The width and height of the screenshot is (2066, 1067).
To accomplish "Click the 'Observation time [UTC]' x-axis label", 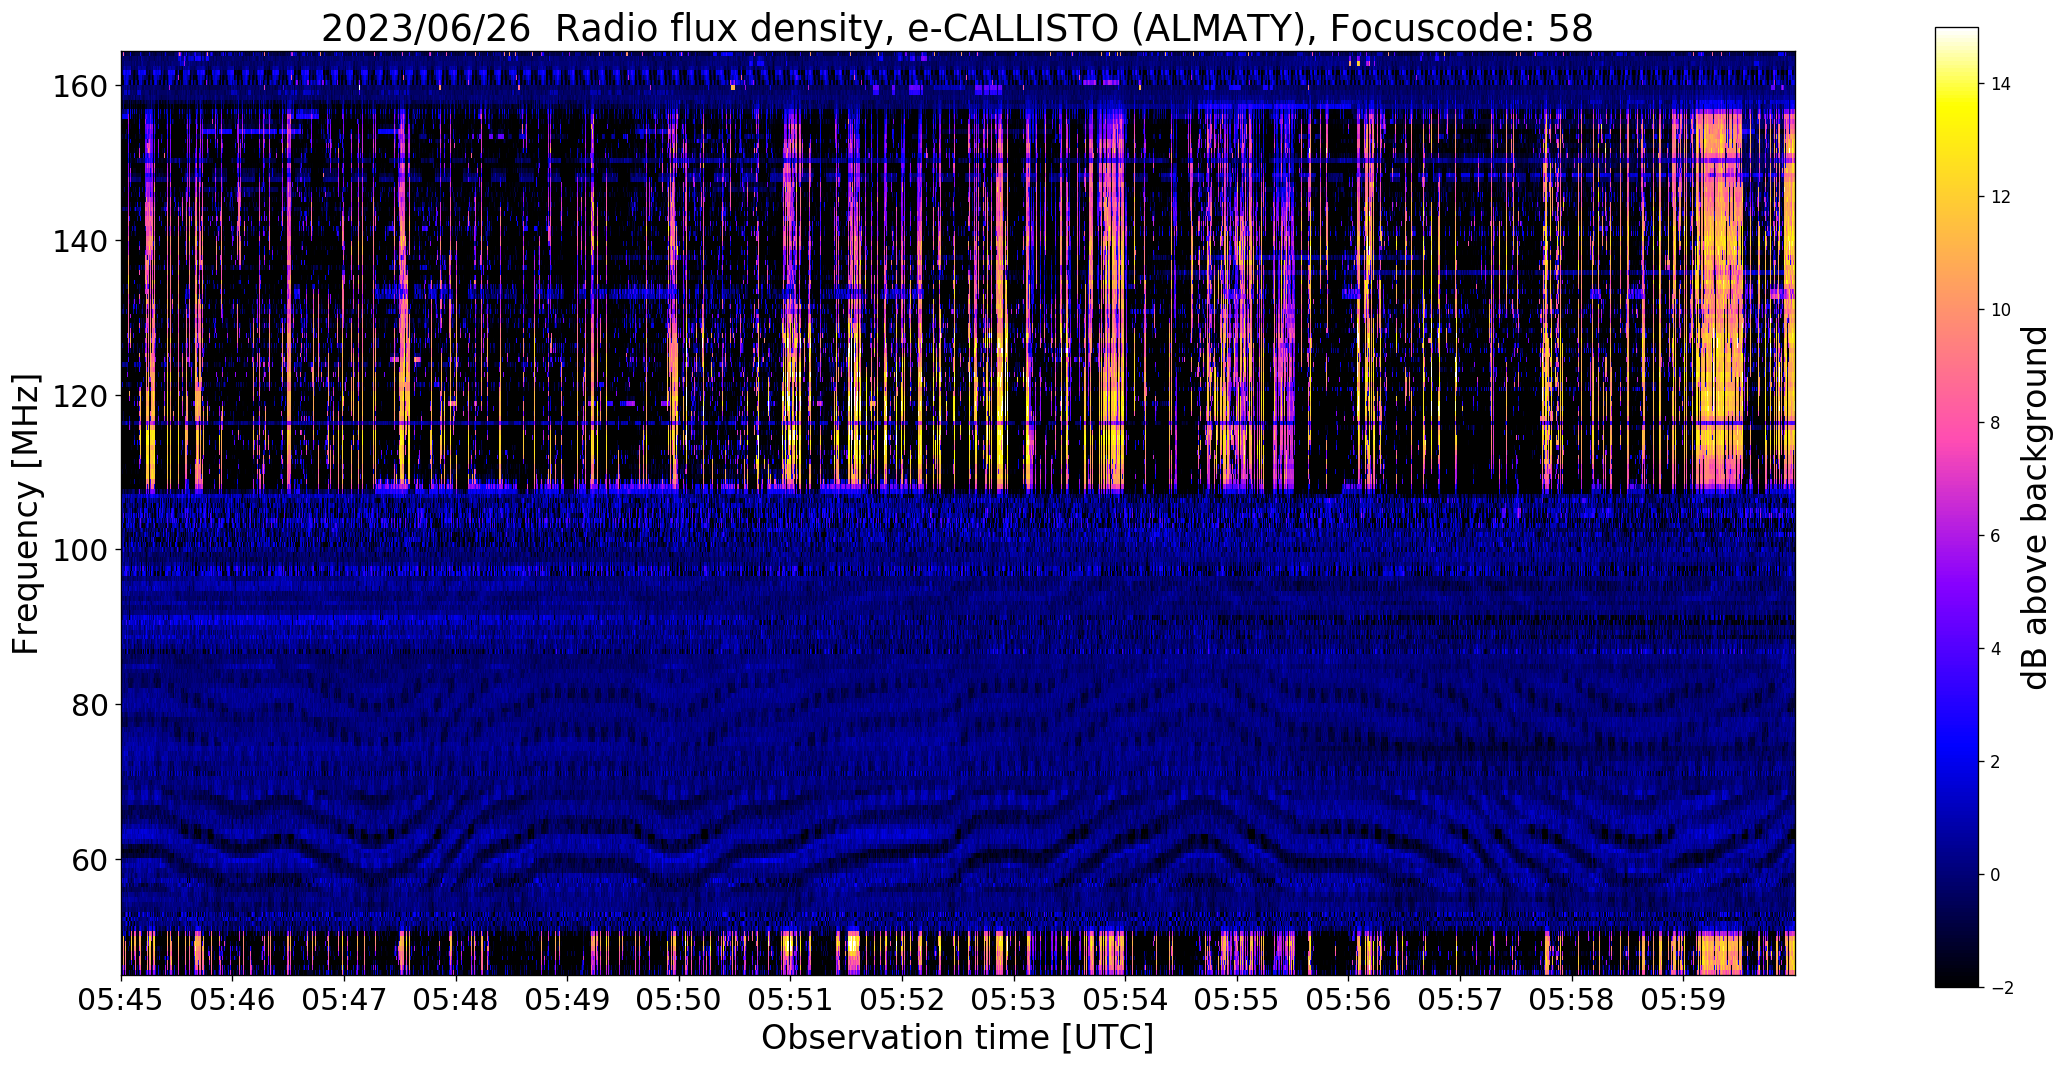I will pos(957,1038).
